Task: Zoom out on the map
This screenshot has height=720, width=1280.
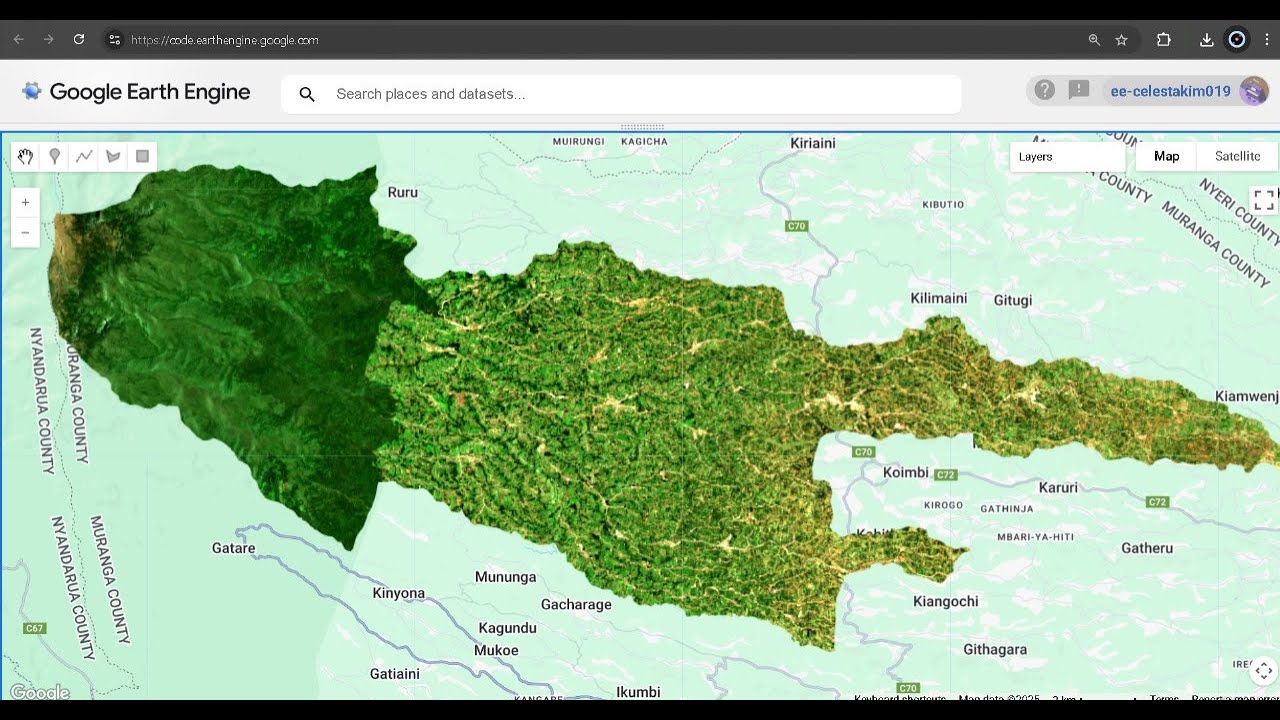Action: (25, 232)
